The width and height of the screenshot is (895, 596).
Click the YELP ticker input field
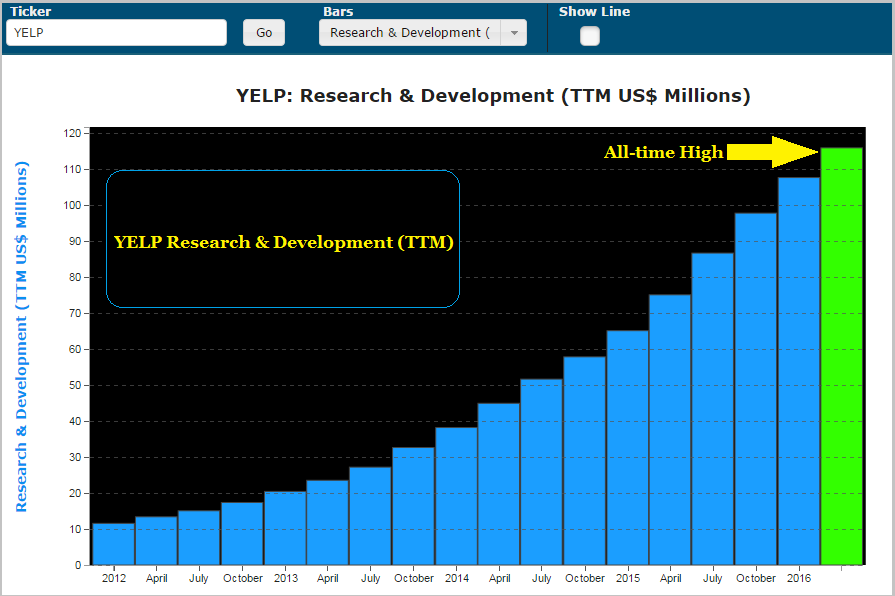[x=116, y=33]
